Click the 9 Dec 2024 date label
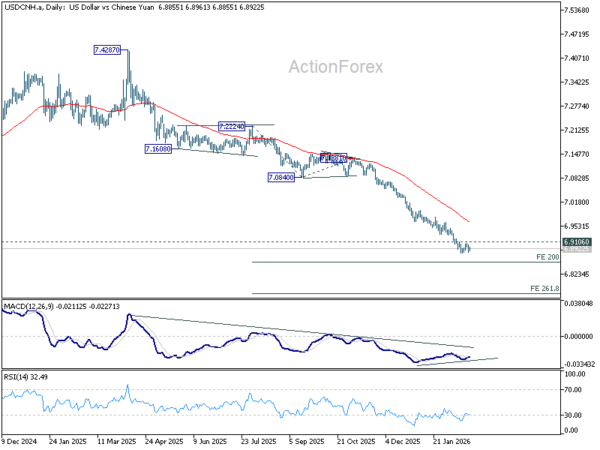The image size is (600, 450). coord(20,438)
